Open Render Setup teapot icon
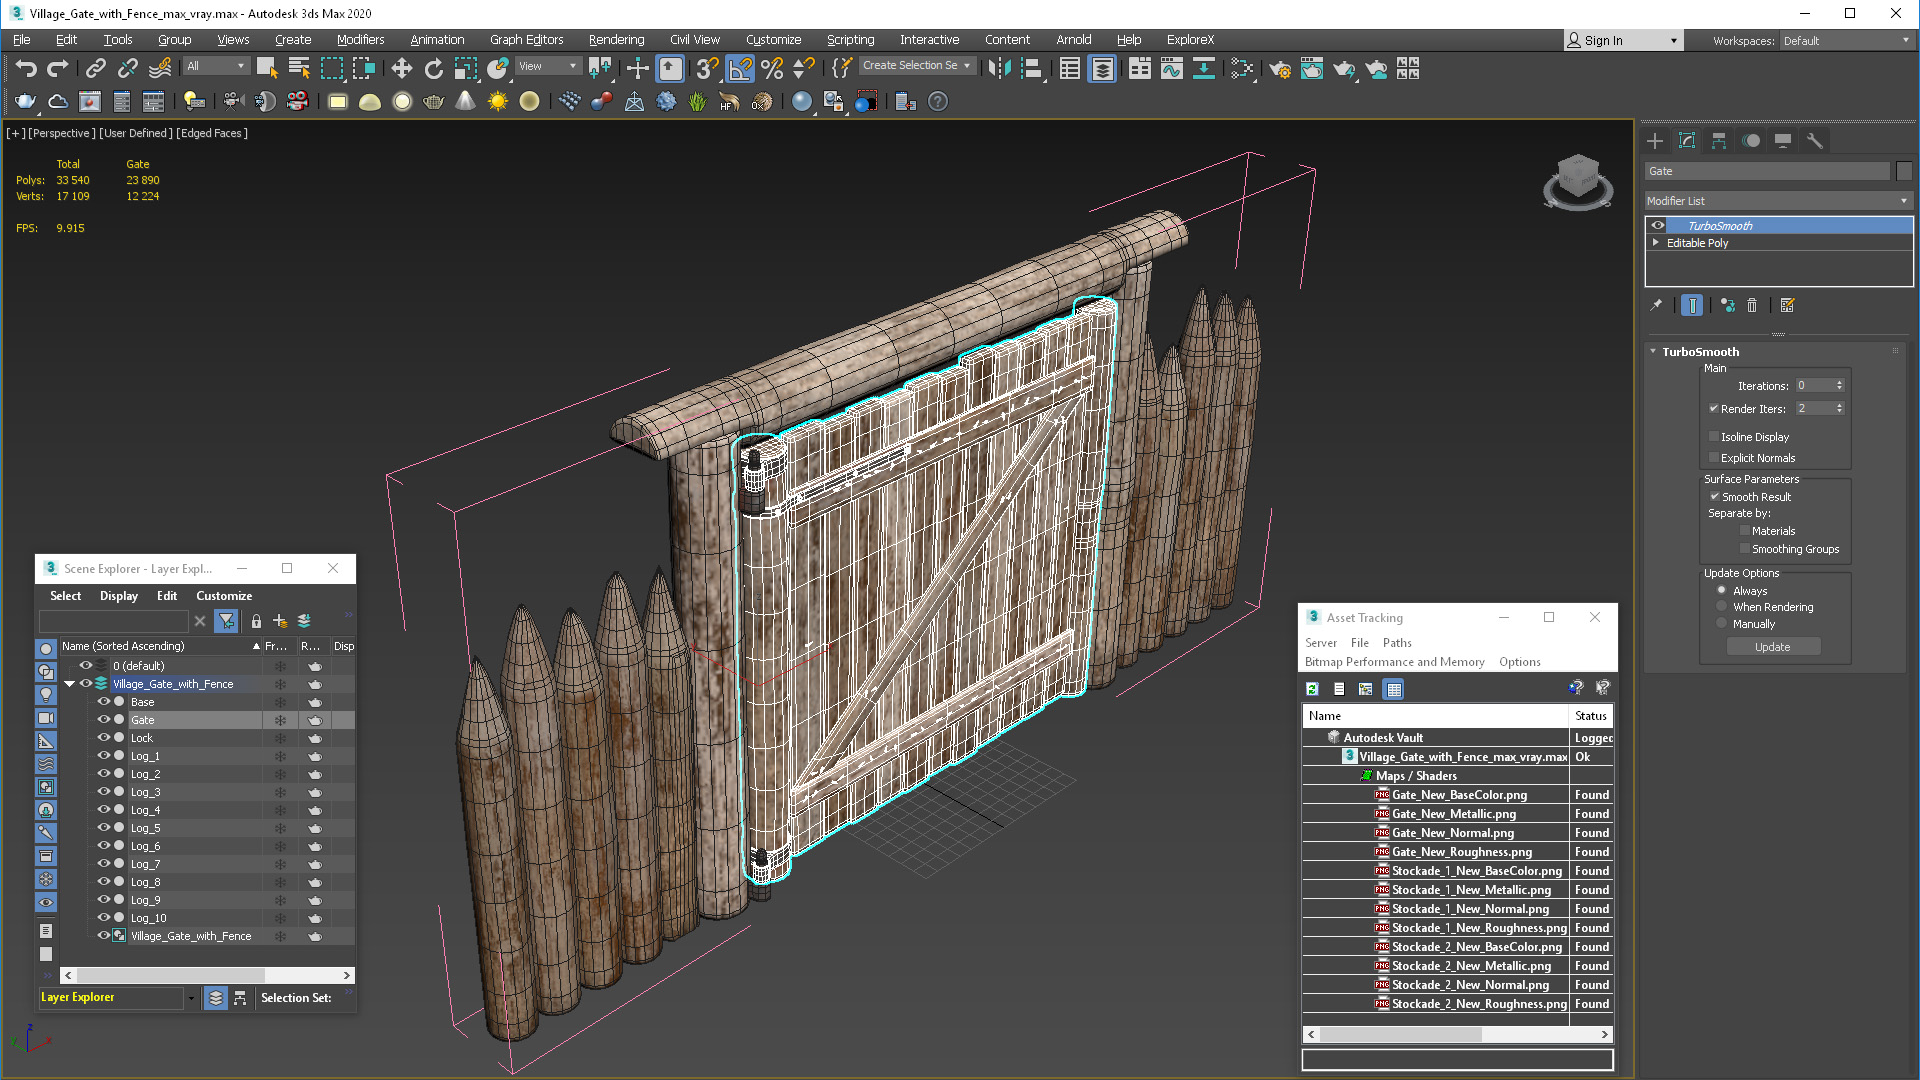The image size is (1920, 1080). 1280,68
